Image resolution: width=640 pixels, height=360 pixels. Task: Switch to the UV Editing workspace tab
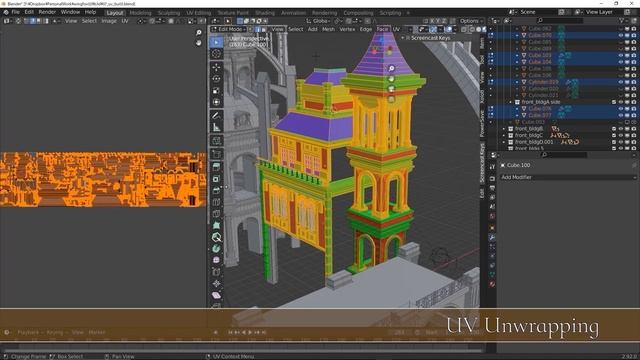pos(199,13)
